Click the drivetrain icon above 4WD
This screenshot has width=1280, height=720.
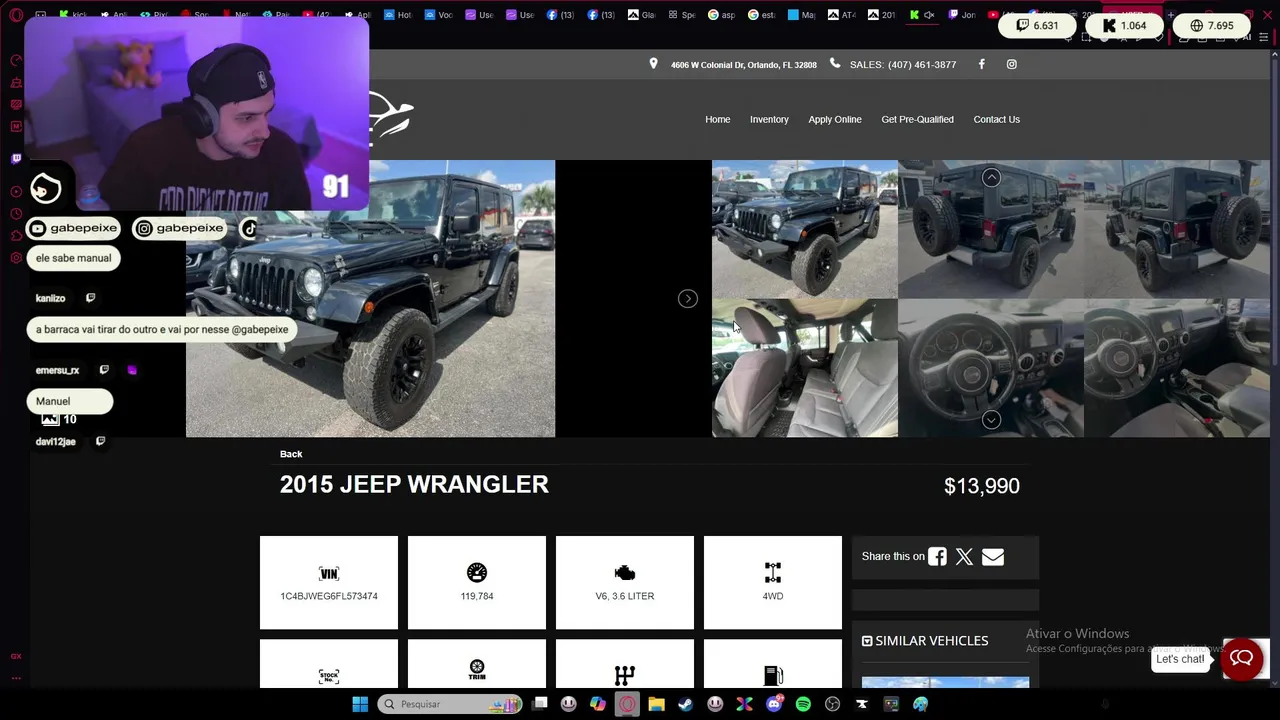pyautogui.click(x=773, y=572)
